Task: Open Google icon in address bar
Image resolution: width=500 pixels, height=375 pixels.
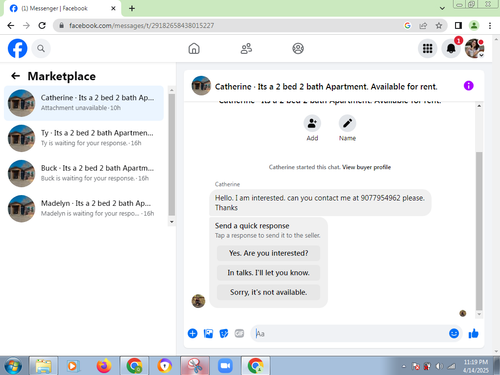Action: coord(407,26)
